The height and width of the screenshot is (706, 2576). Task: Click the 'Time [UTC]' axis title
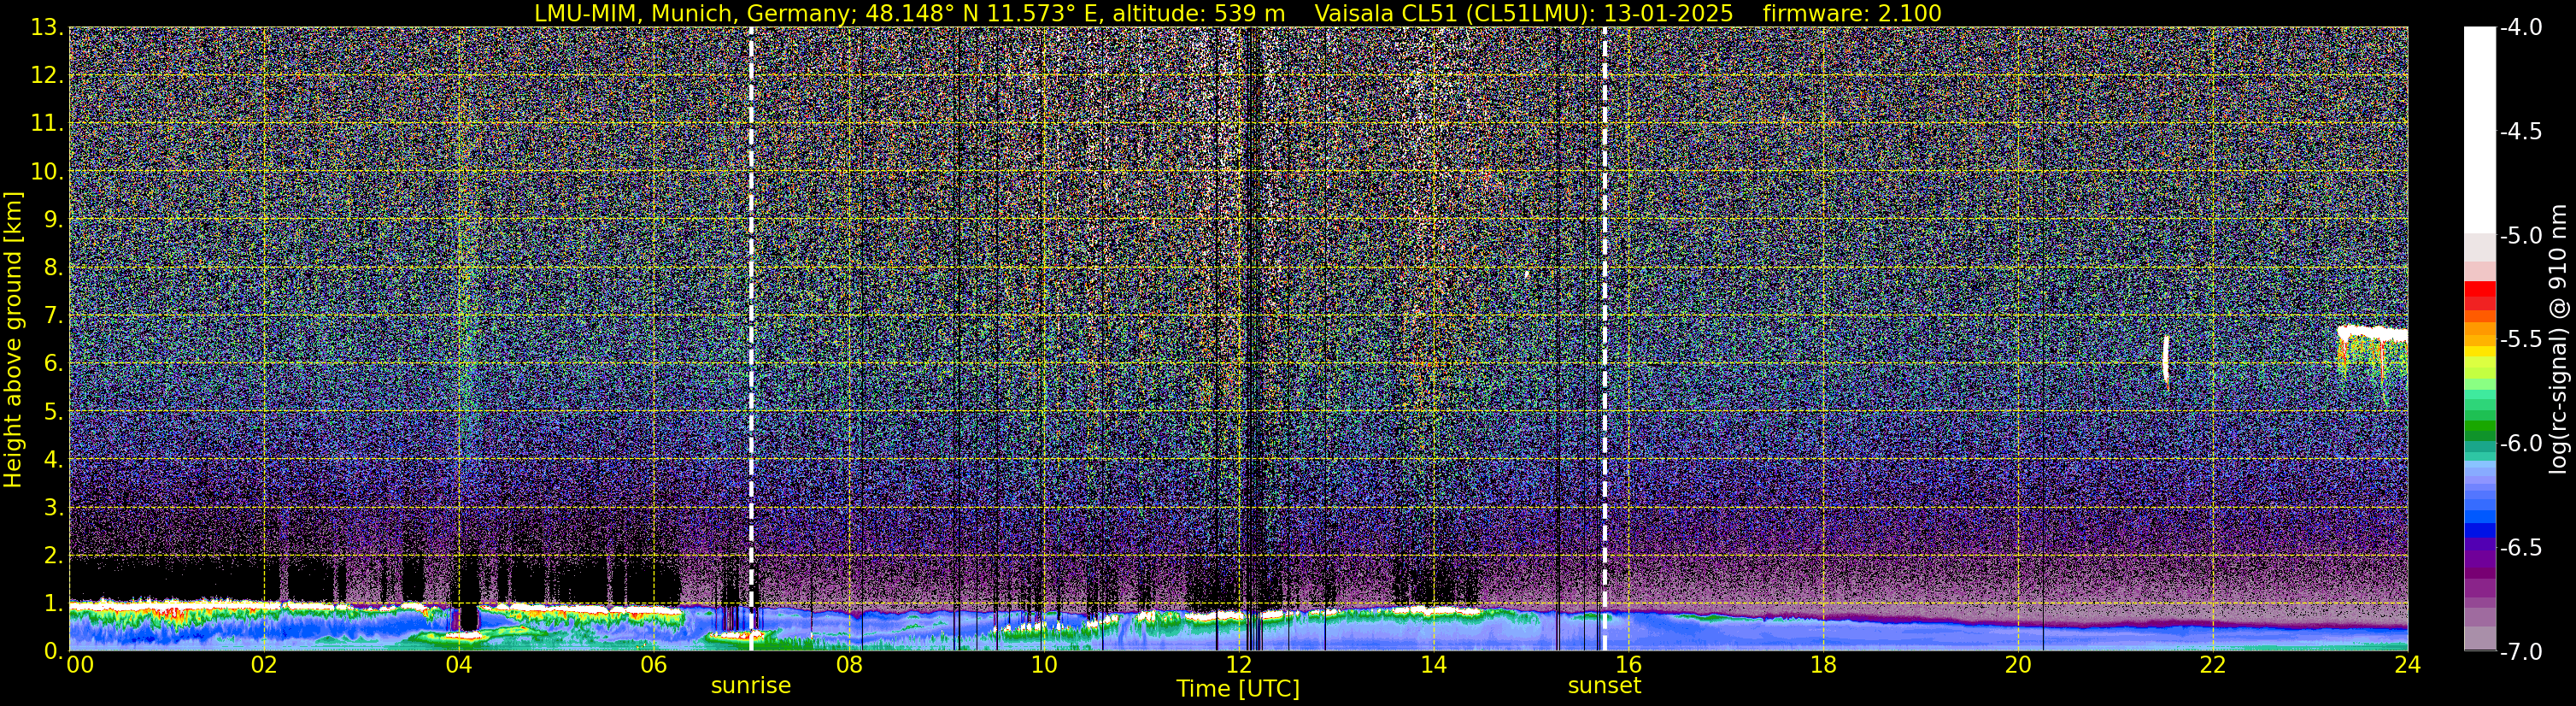[1238, 689]
